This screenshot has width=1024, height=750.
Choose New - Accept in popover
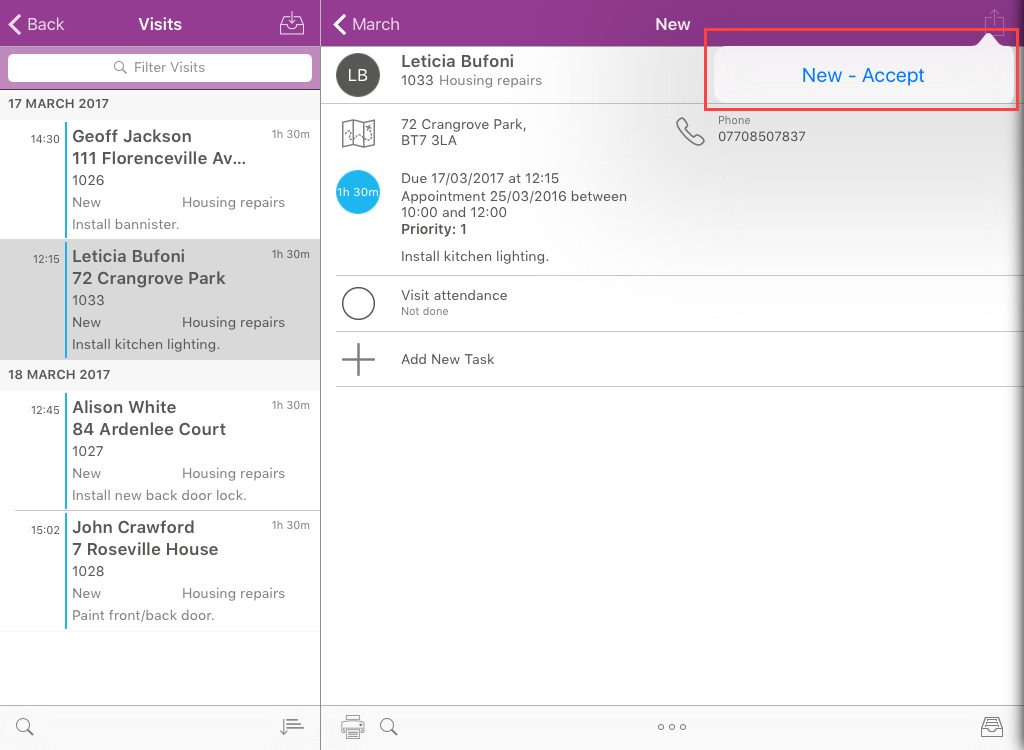click(863, 75)
